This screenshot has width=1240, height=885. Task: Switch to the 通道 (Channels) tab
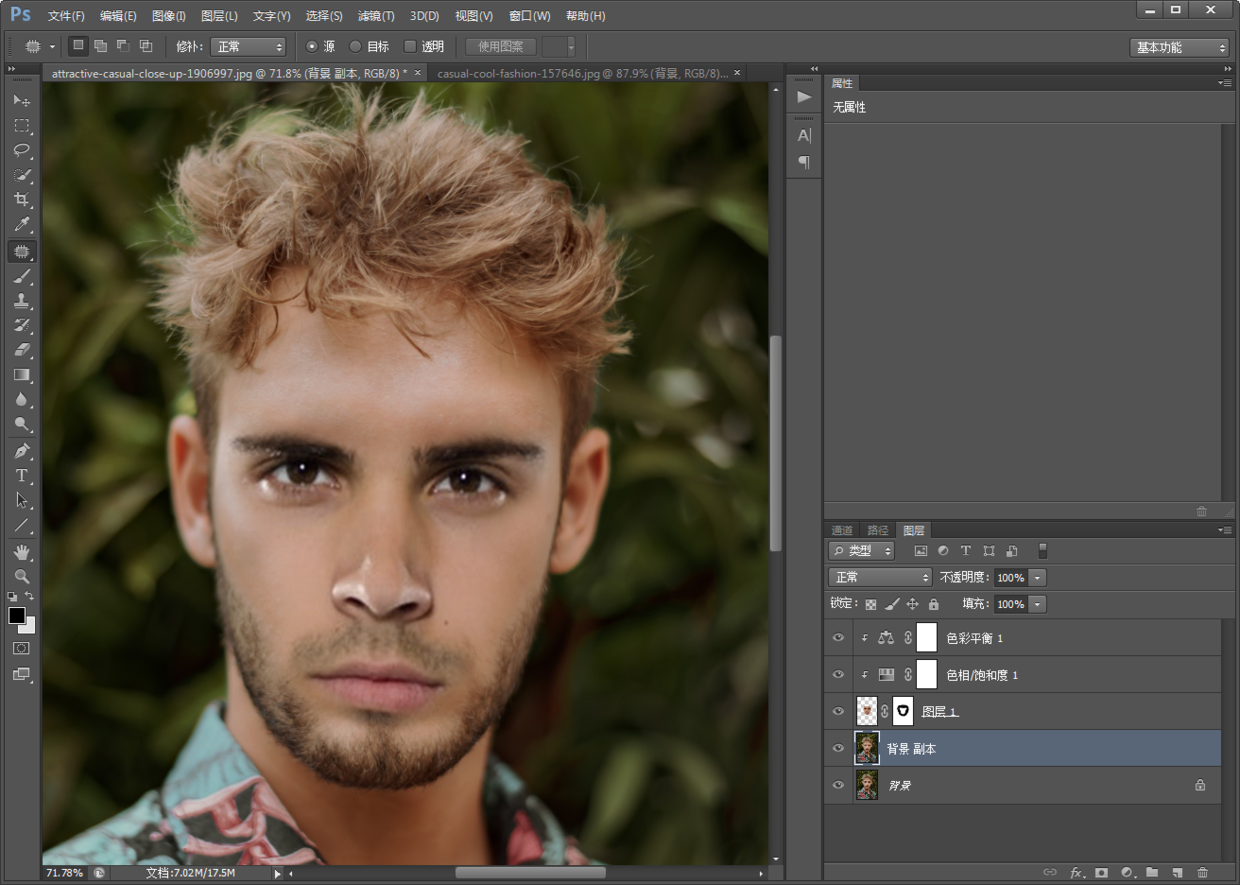pos(842,530)
